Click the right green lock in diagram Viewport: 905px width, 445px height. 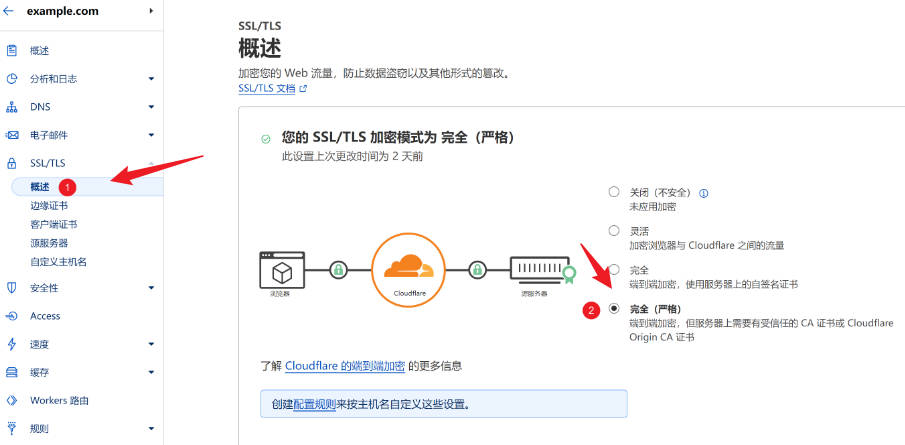(477, 270)
